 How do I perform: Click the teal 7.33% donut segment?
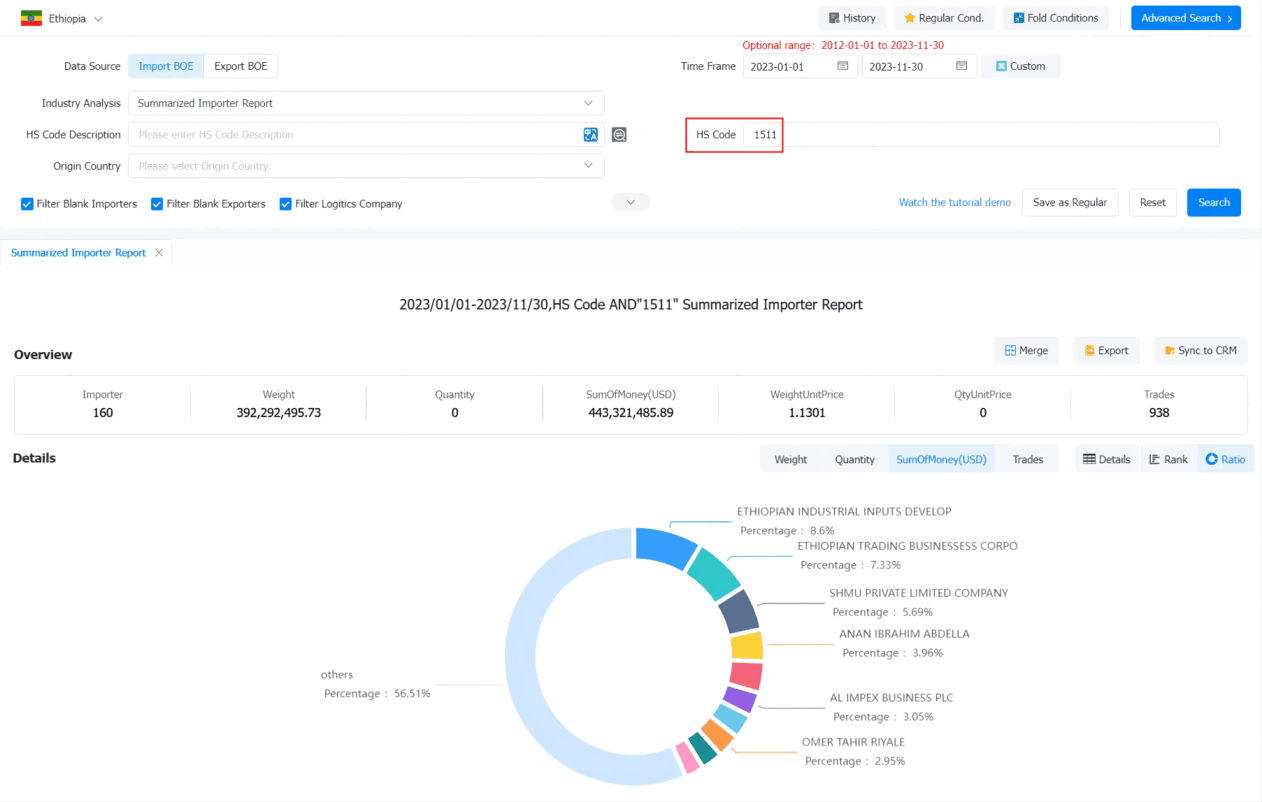click(x=715, y=573)
